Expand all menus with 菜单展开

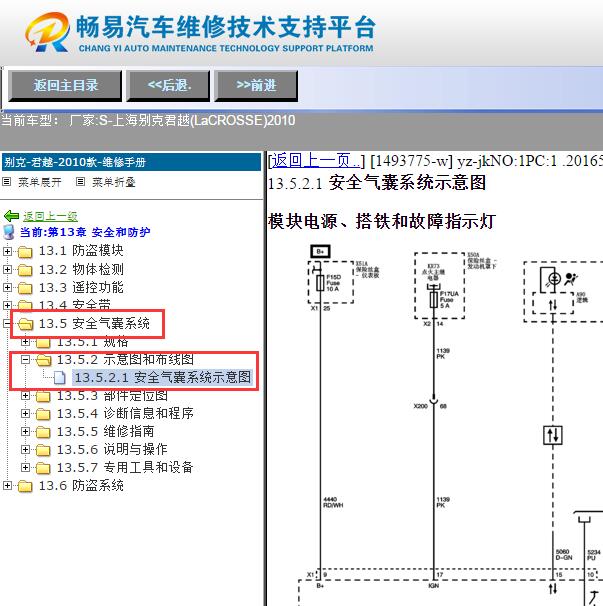click(40, 182)
